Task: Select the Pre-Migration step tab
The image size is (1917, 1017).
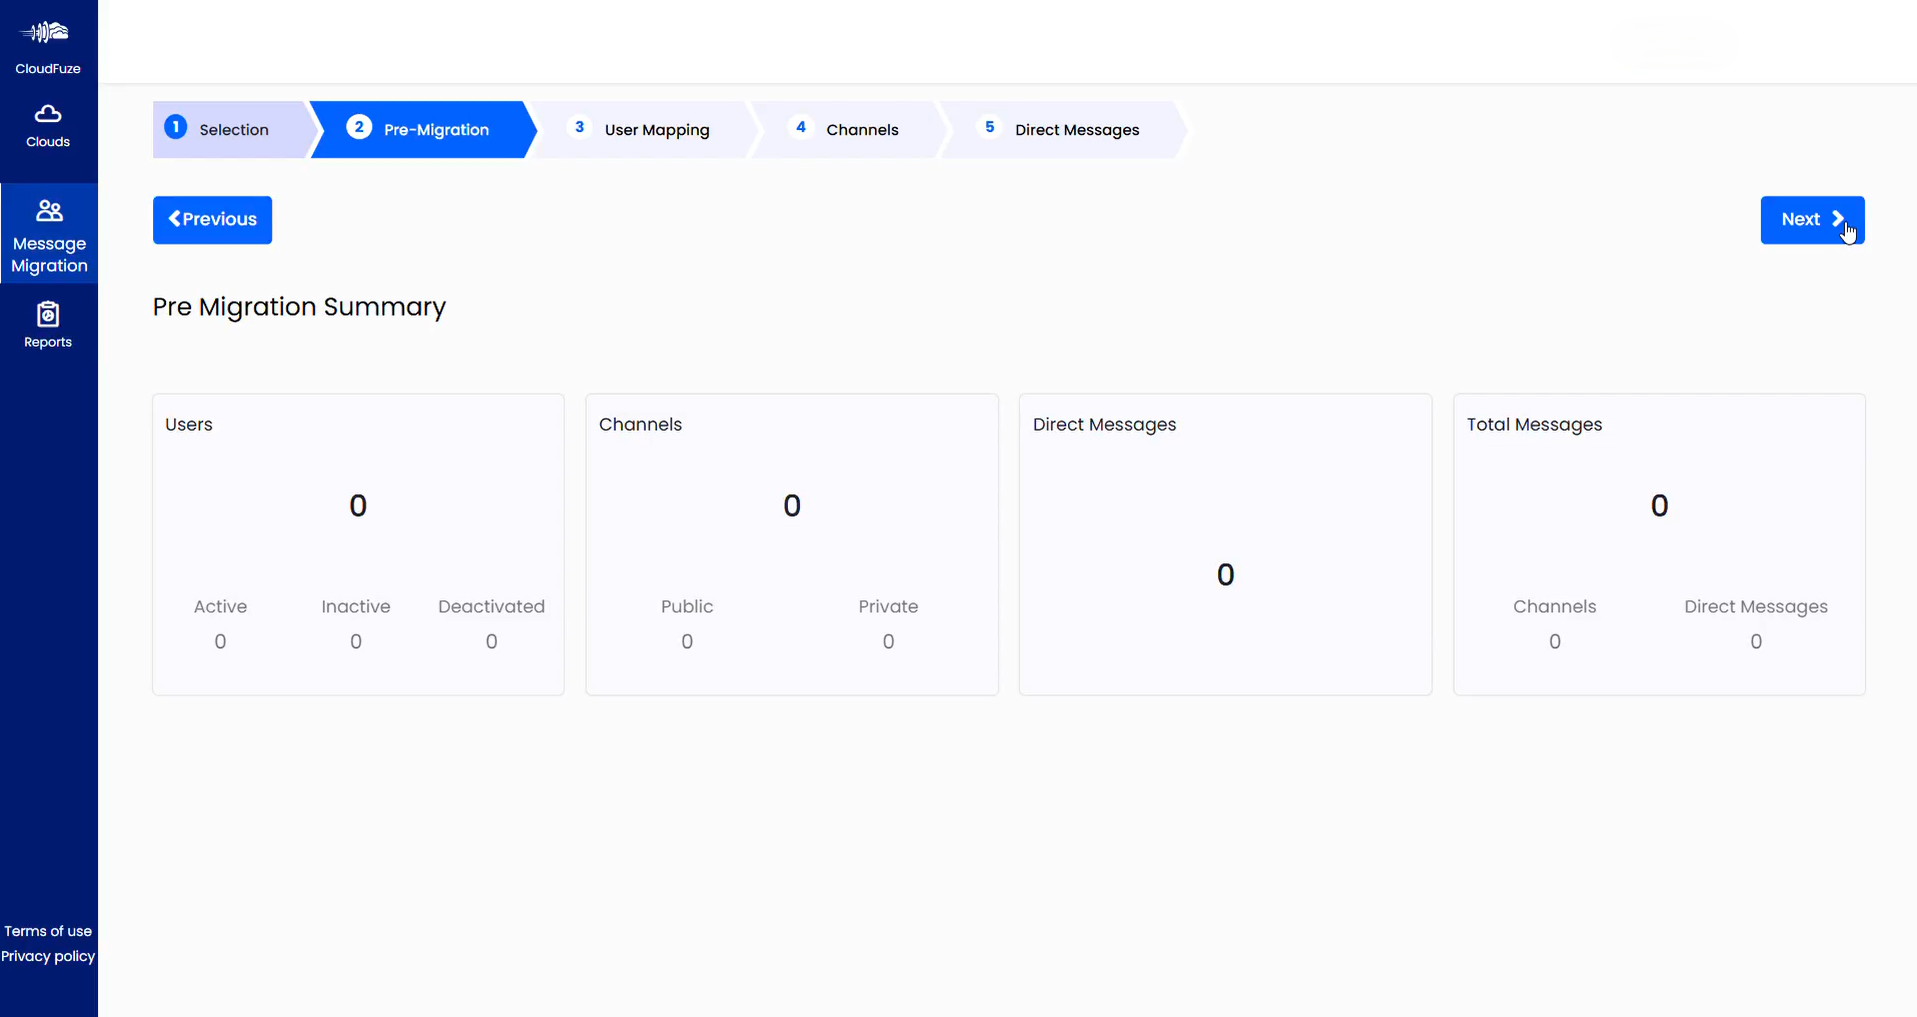Action: [424, 129]
